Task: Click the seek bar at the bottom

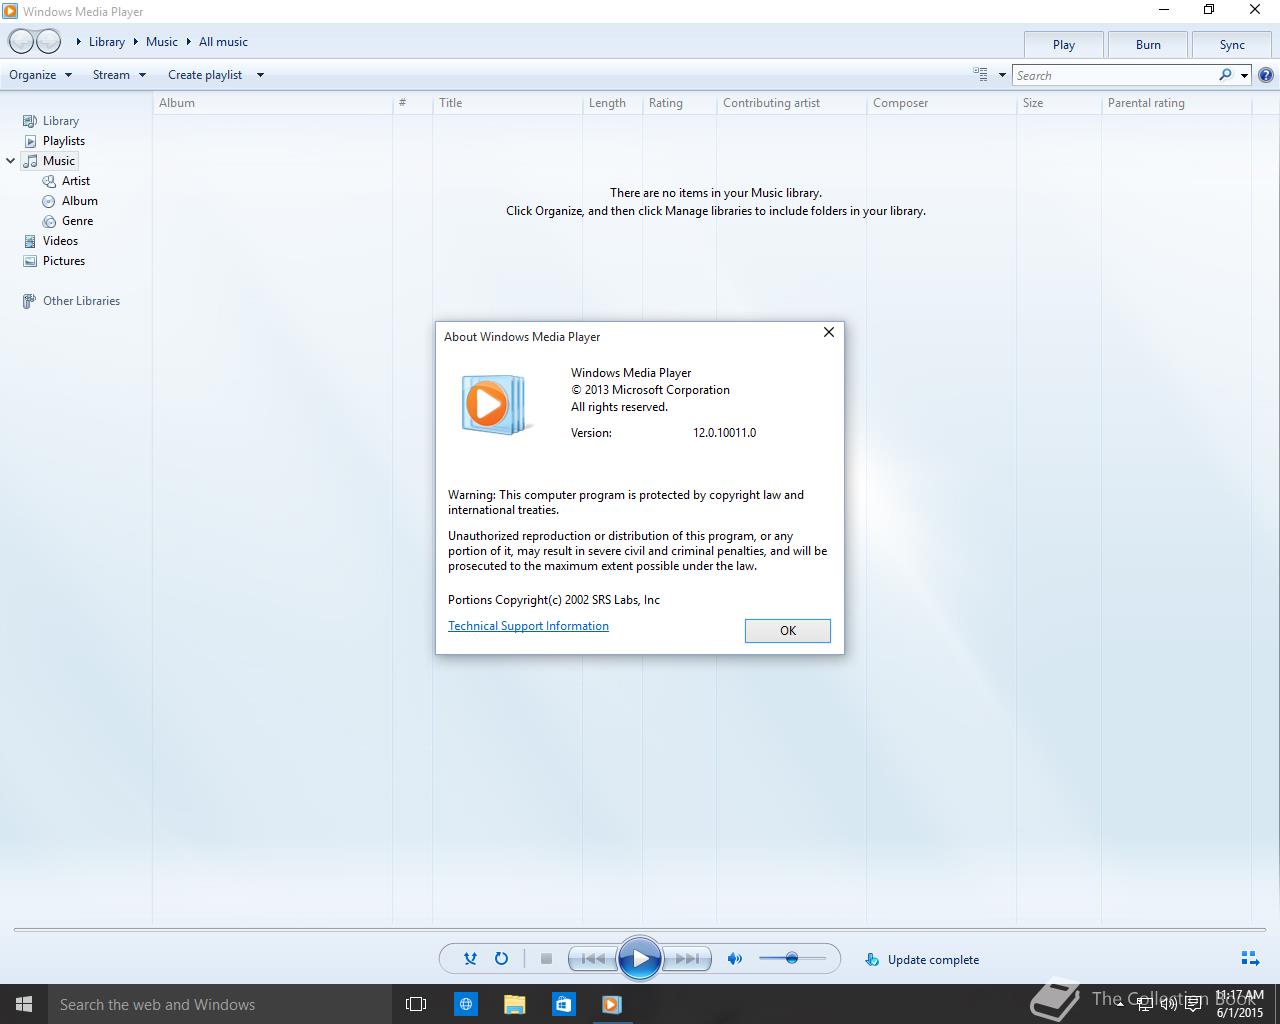Action: coord(639,930)
